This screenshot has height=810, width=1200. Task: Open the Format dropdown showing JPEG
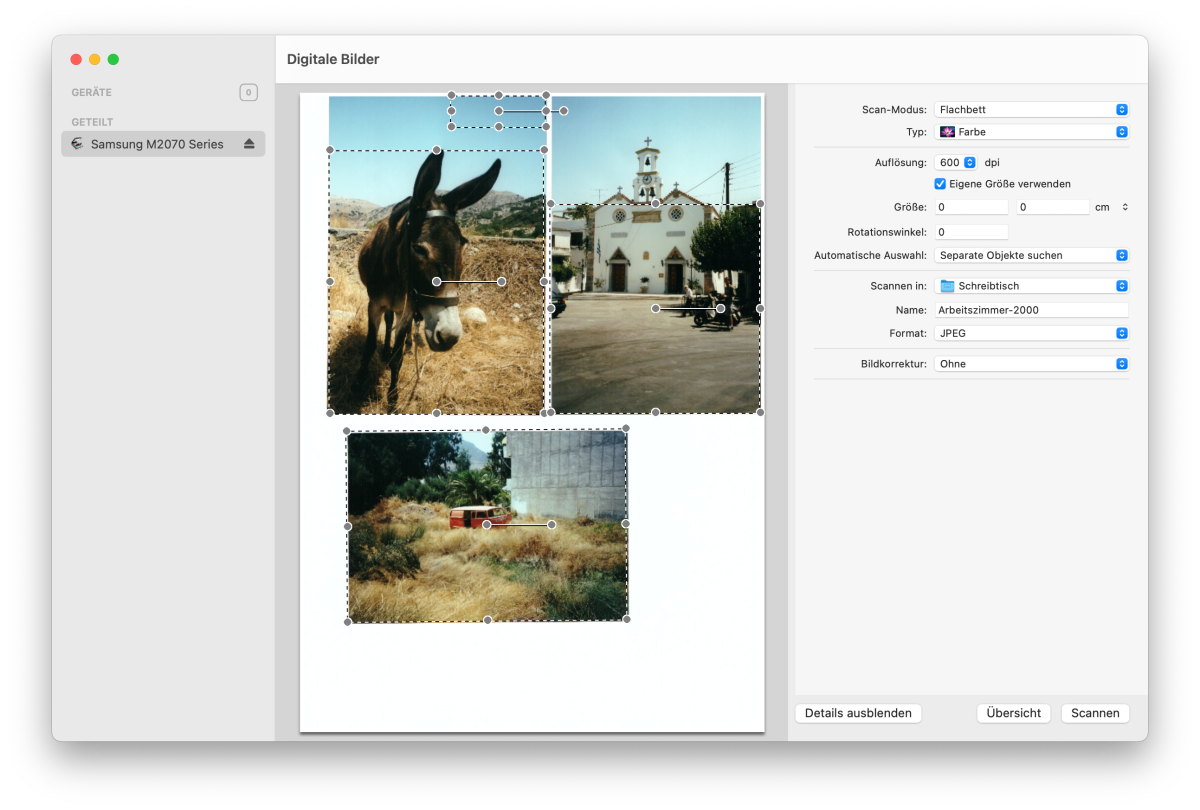click(1032, 333)
